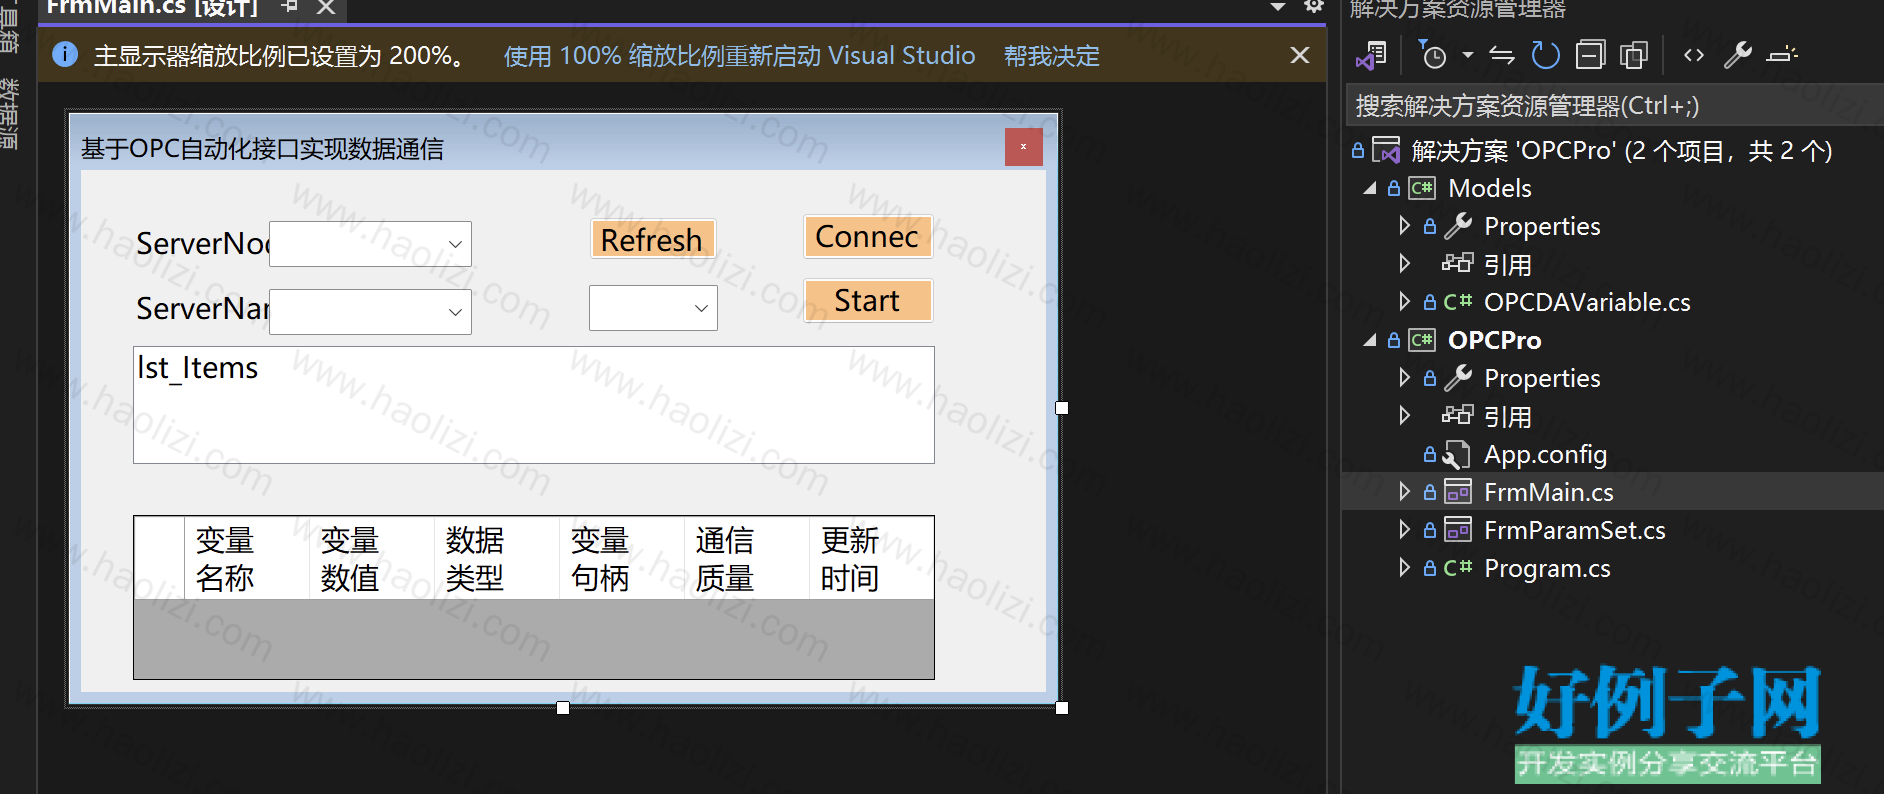The height and width of the screenshot is (794, 1884).
Task: Click the form title bar text
Action: pyautogui.click(x=262, y=149)
